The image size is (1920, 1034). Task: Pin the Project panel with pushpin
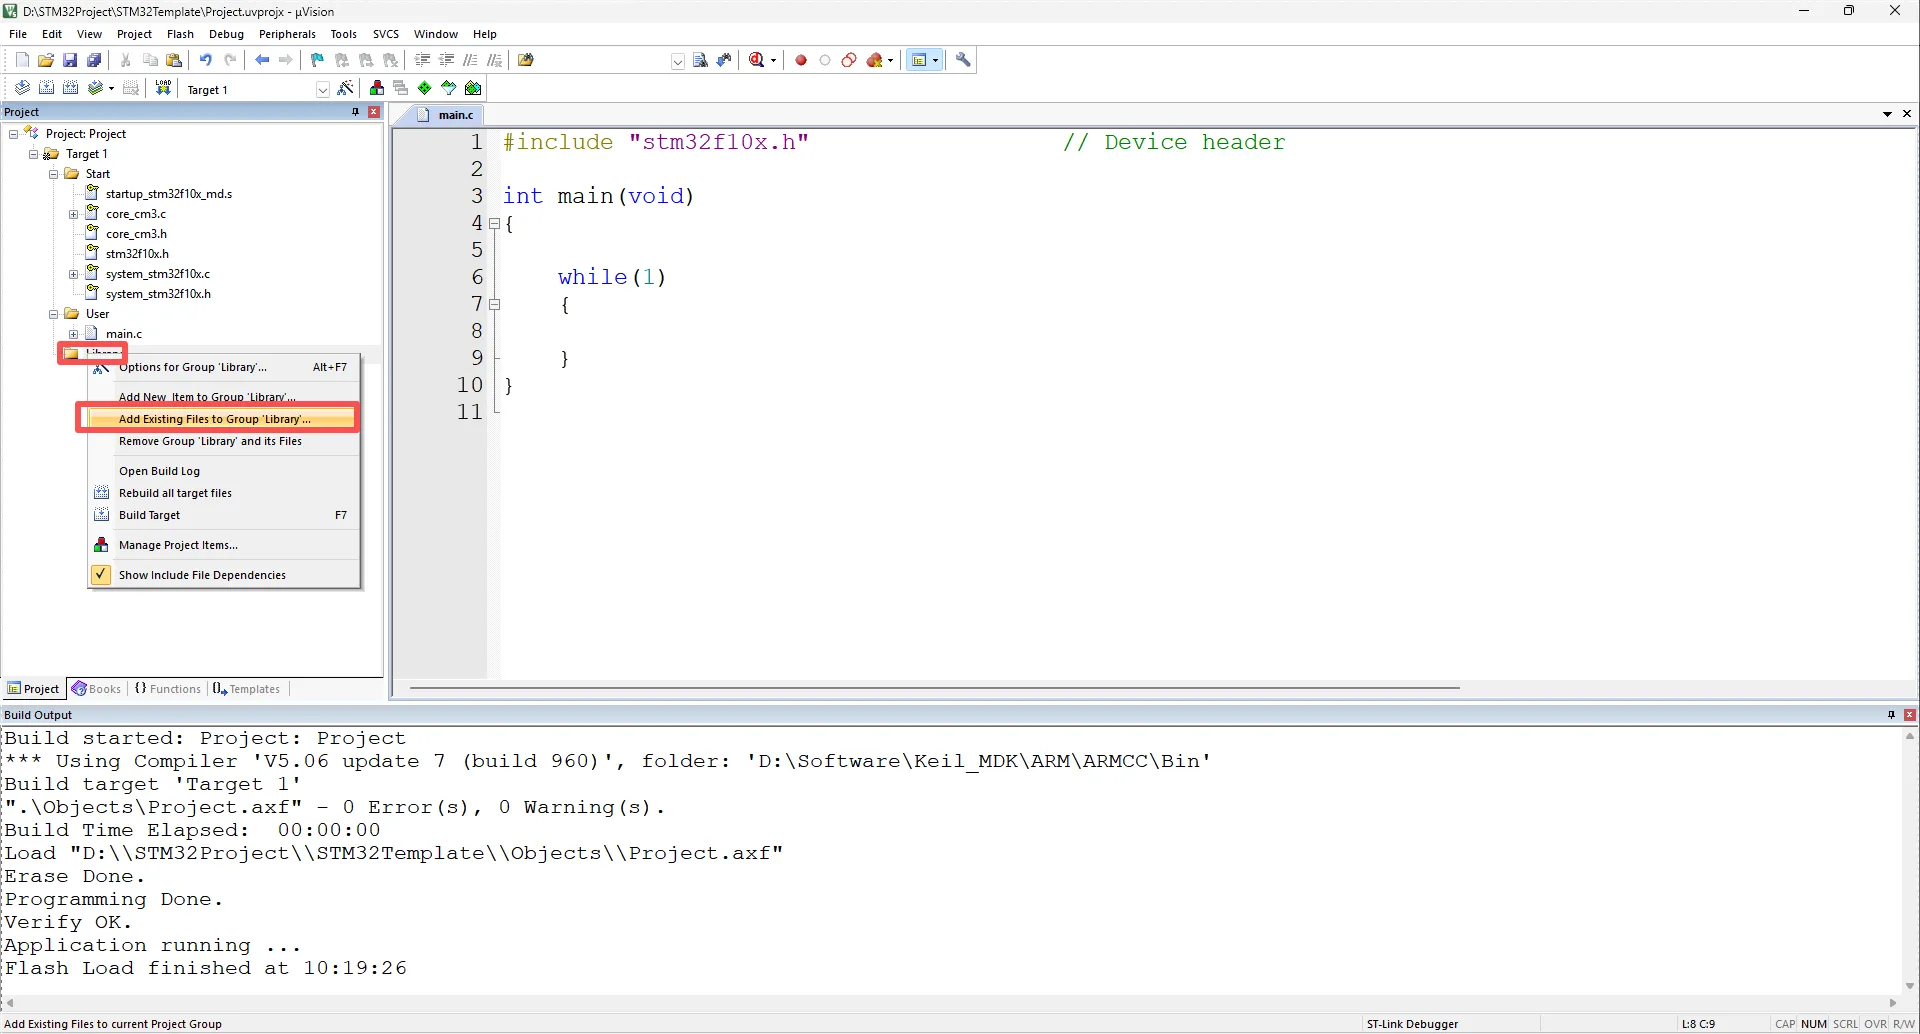click(355, 112)
